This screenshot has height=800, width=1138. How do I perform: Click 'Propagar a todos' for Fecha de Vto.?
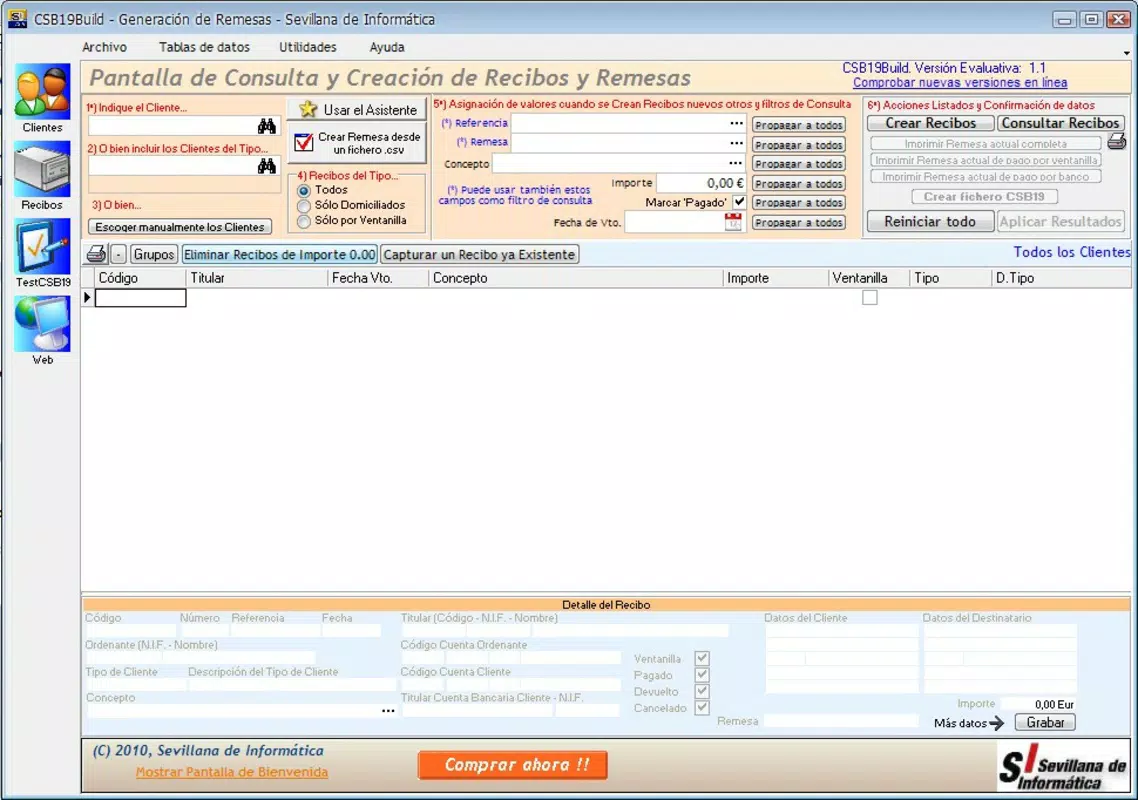coord(798,222)
